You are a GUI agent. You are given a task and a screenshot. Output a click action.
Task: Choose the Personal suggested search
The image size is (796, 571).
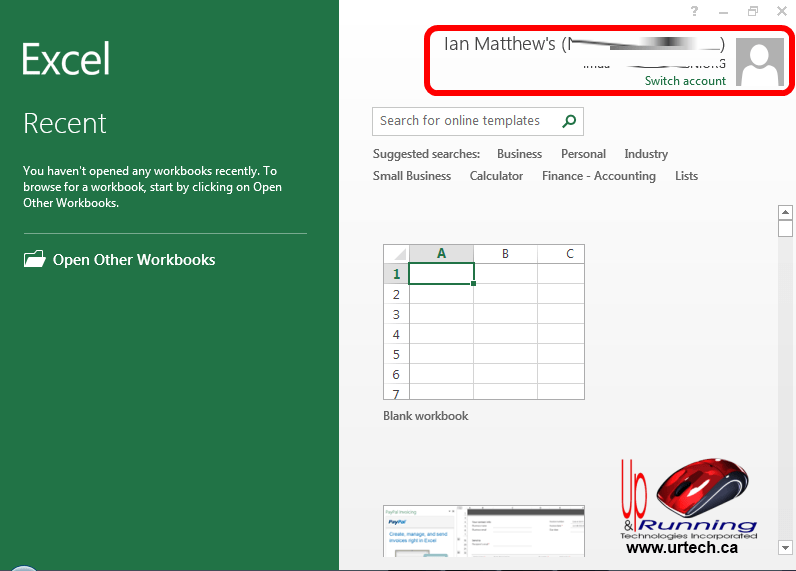tap(583, 154)
